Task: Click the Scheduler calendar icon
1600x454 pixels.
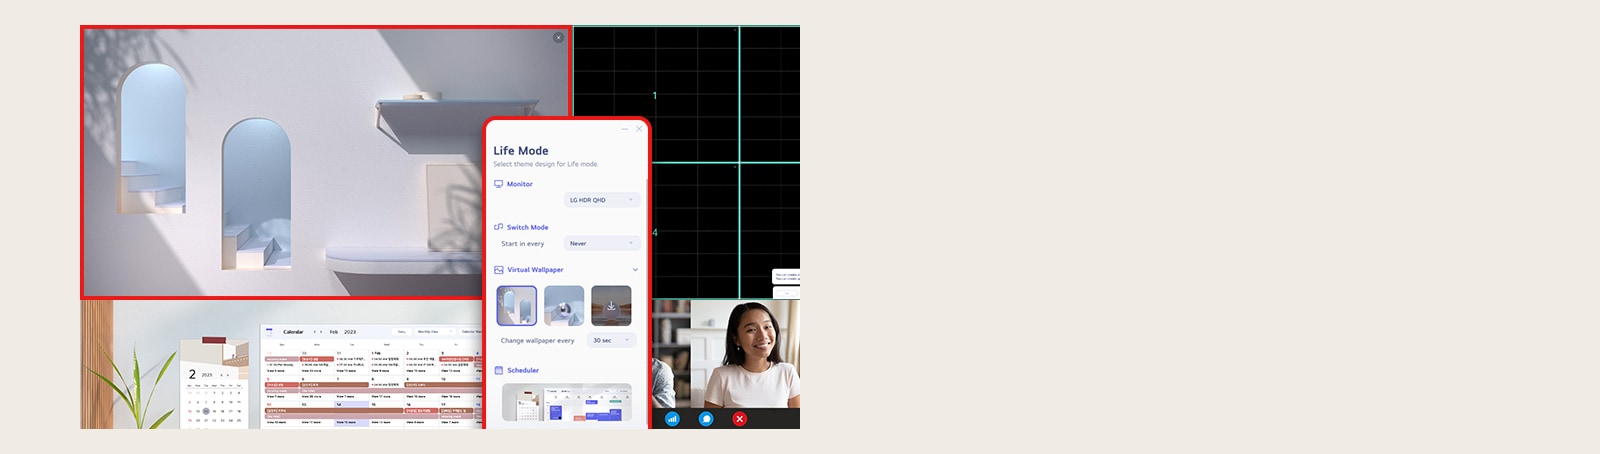Action: (499, 370)
